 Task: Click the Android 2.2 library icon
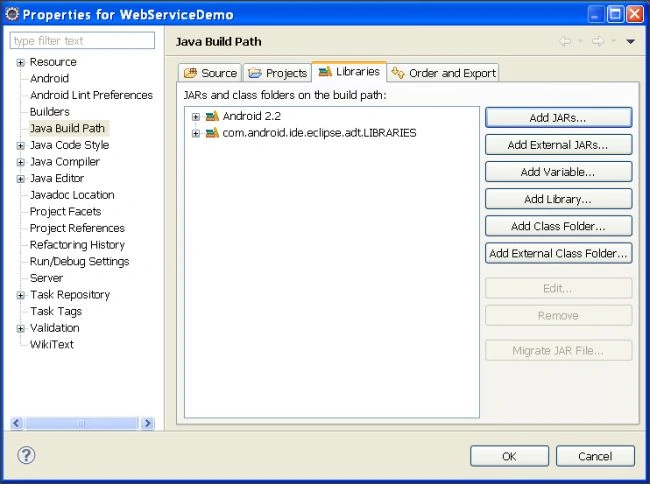tap(212, 116)
